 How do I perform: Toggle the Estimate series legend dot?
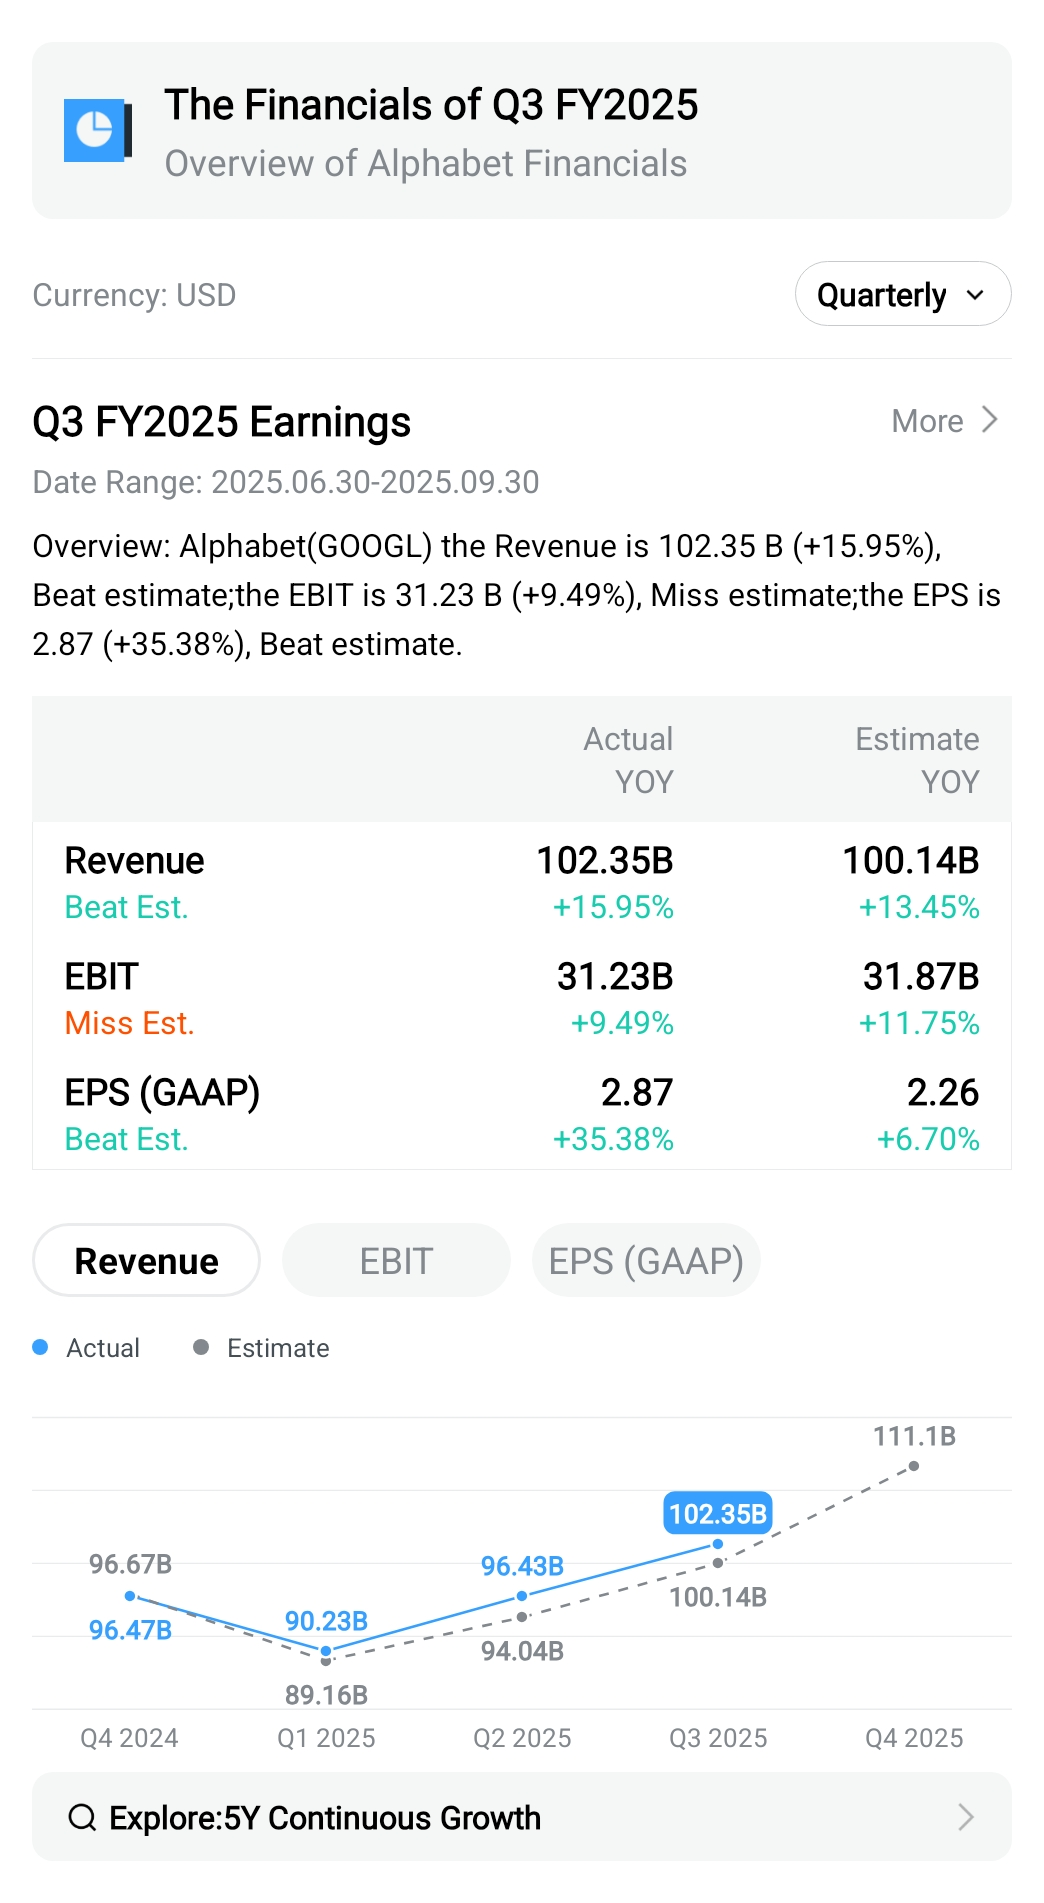pos(201,1348)
